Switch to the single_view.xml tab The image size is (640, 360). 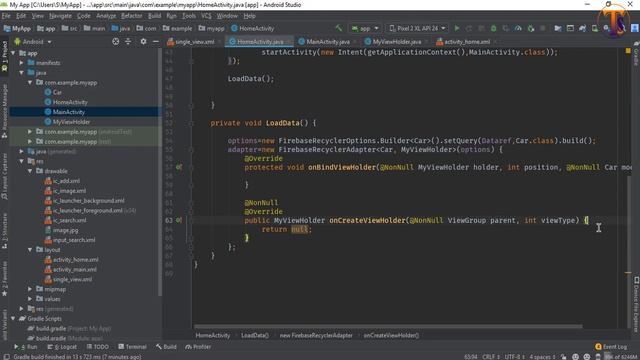coord(194,42)
